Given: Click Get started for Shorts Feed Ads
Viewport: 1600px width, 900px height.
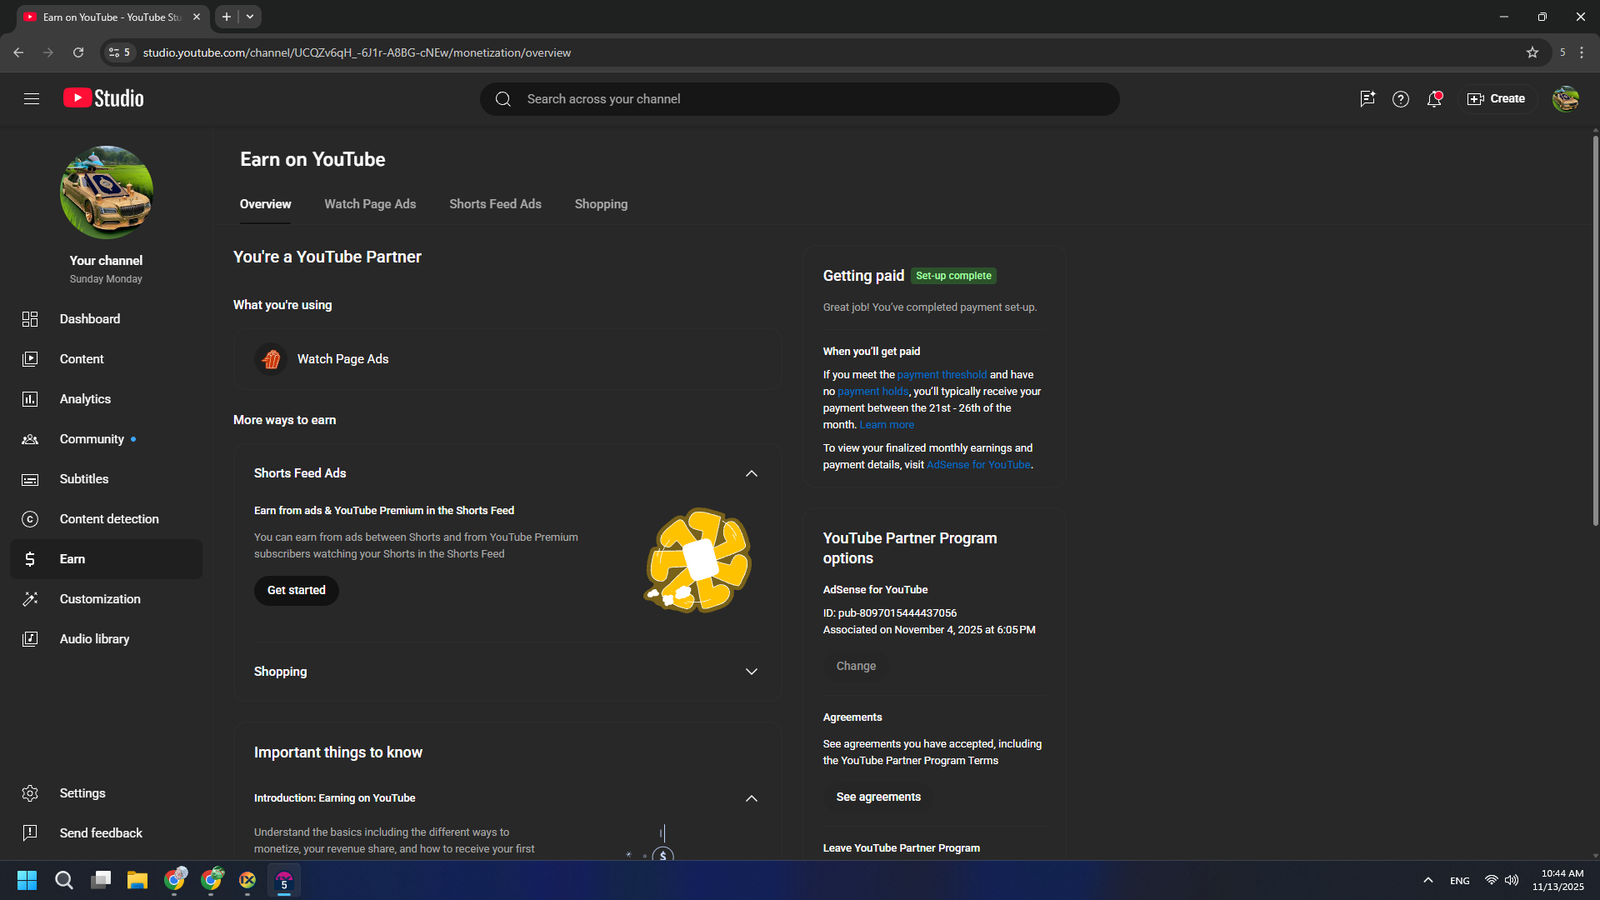Looking at the screenshot, I should pos(296,590).
